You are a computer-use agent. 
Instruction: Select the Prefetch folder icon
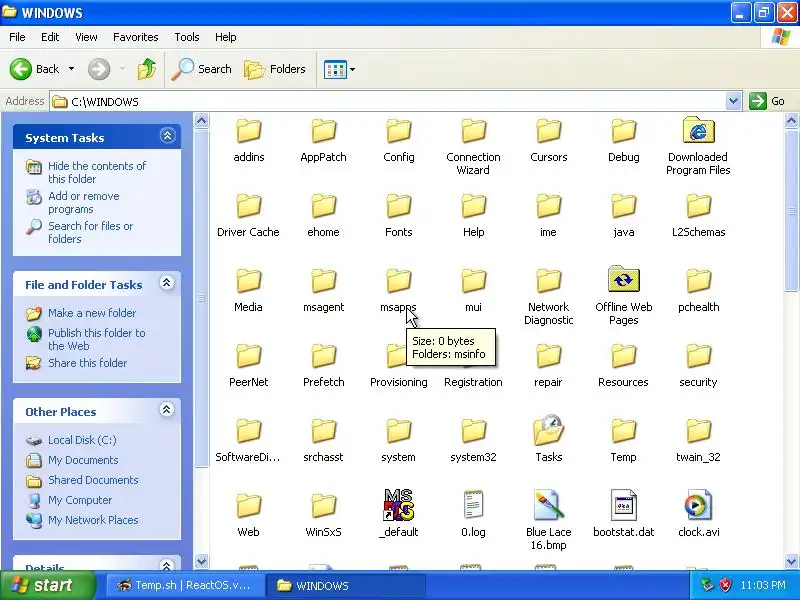(x=323, y=356)
